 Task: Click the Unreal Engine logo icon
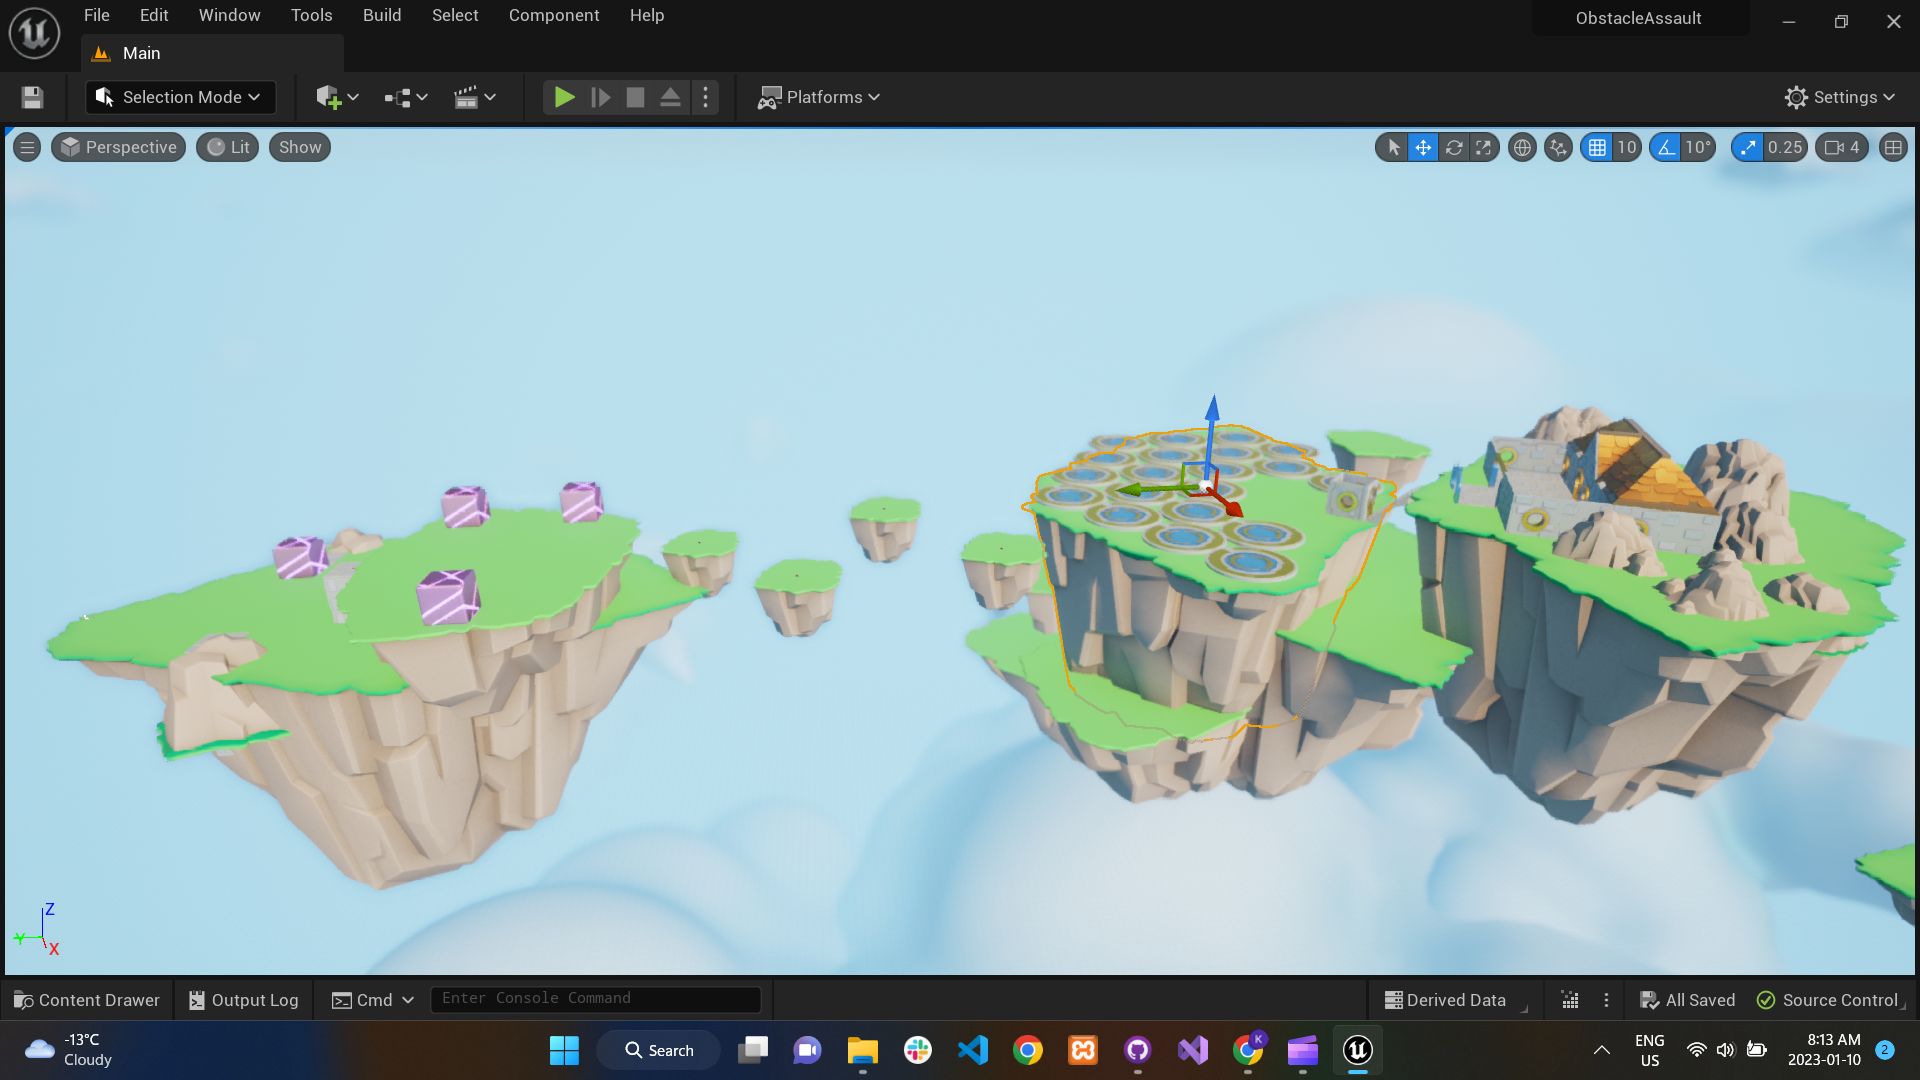coord(34,32)
